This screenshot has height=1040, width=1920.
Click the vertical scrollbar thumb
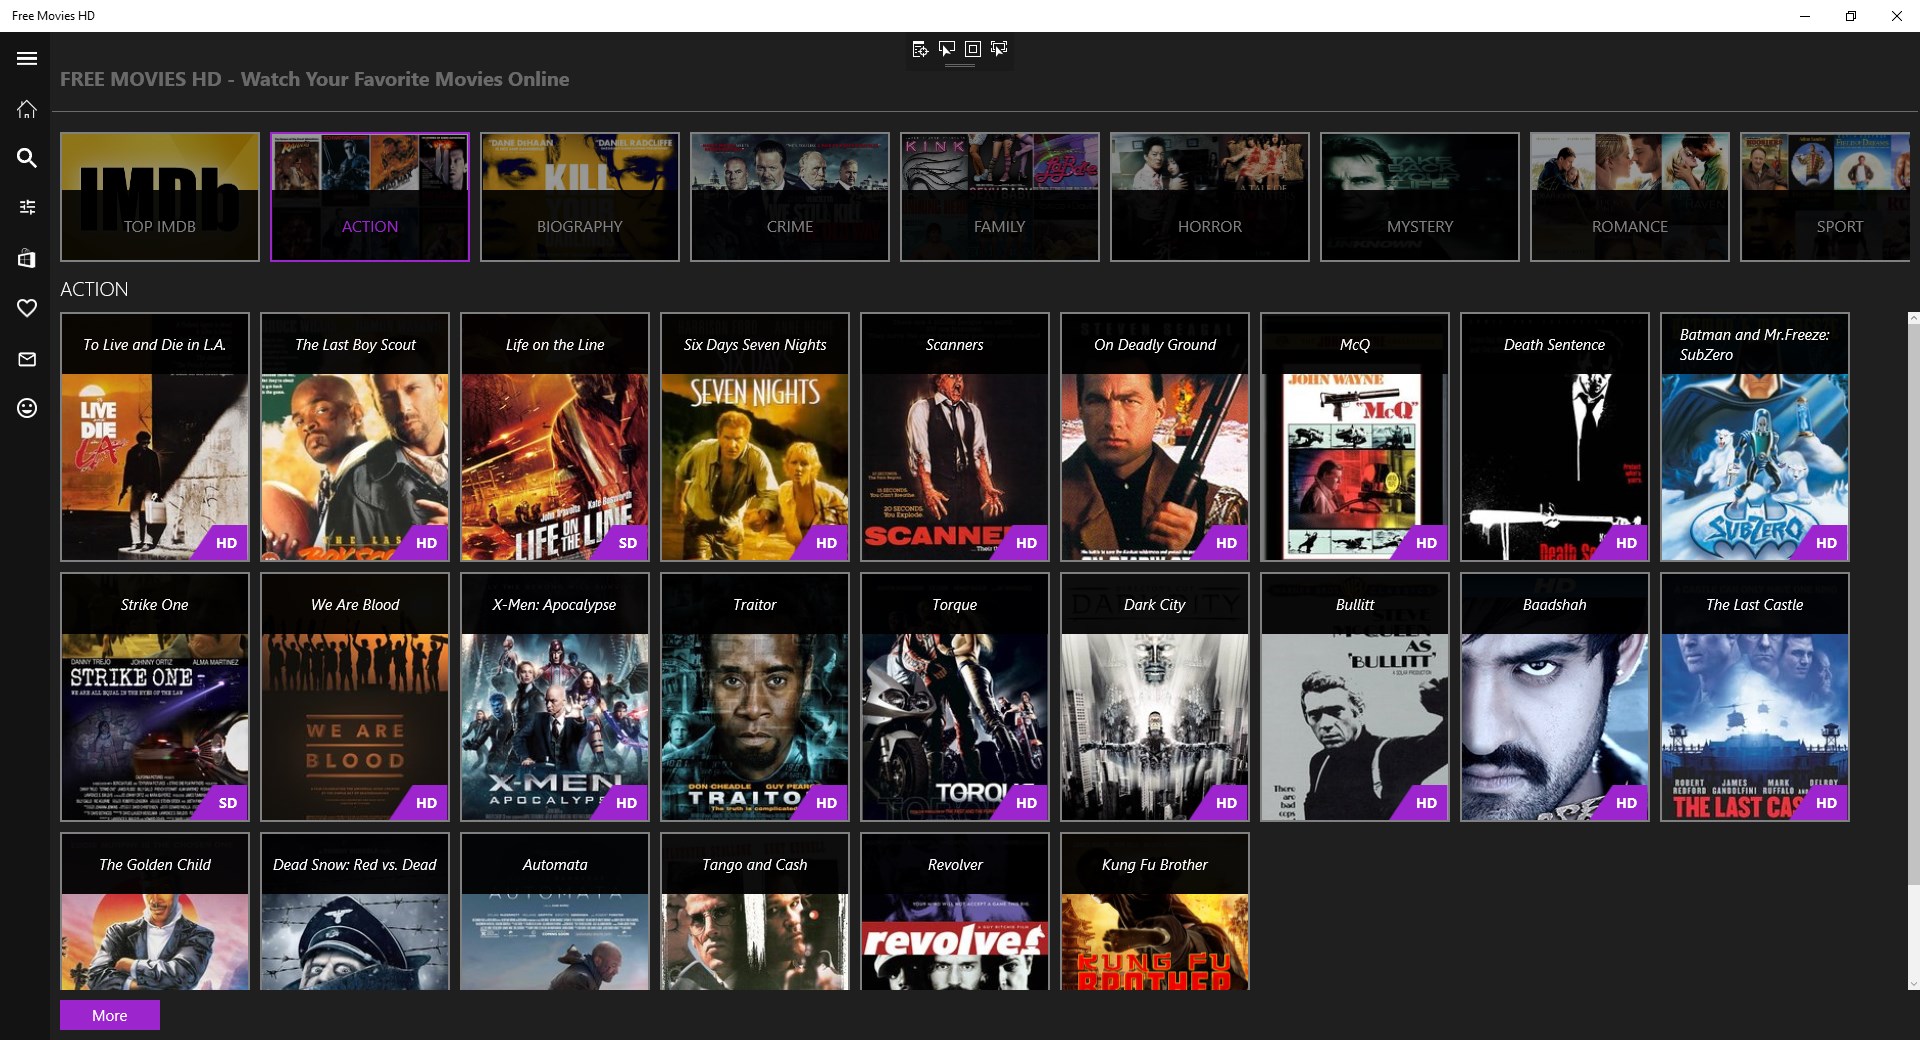point(1913,605)
